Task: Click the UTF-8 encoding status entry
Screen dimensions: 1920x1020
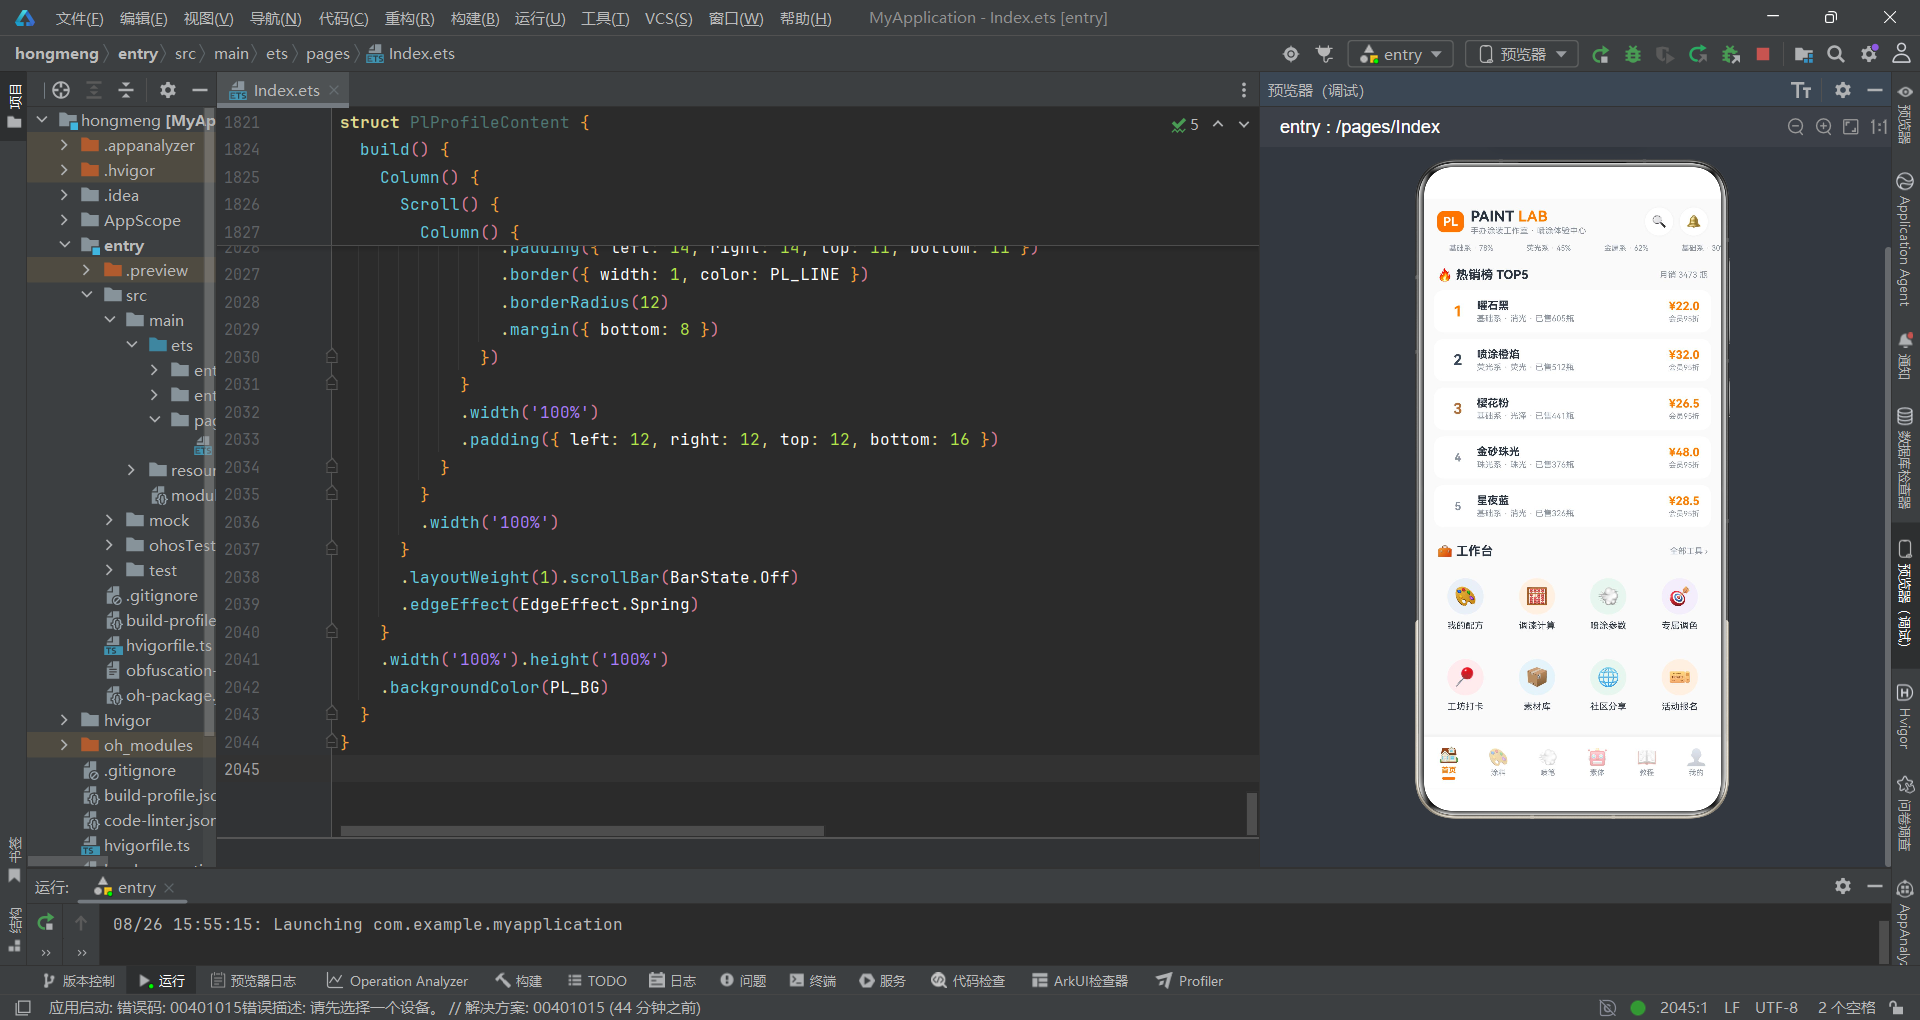Action: [x=1776, y=1008]
